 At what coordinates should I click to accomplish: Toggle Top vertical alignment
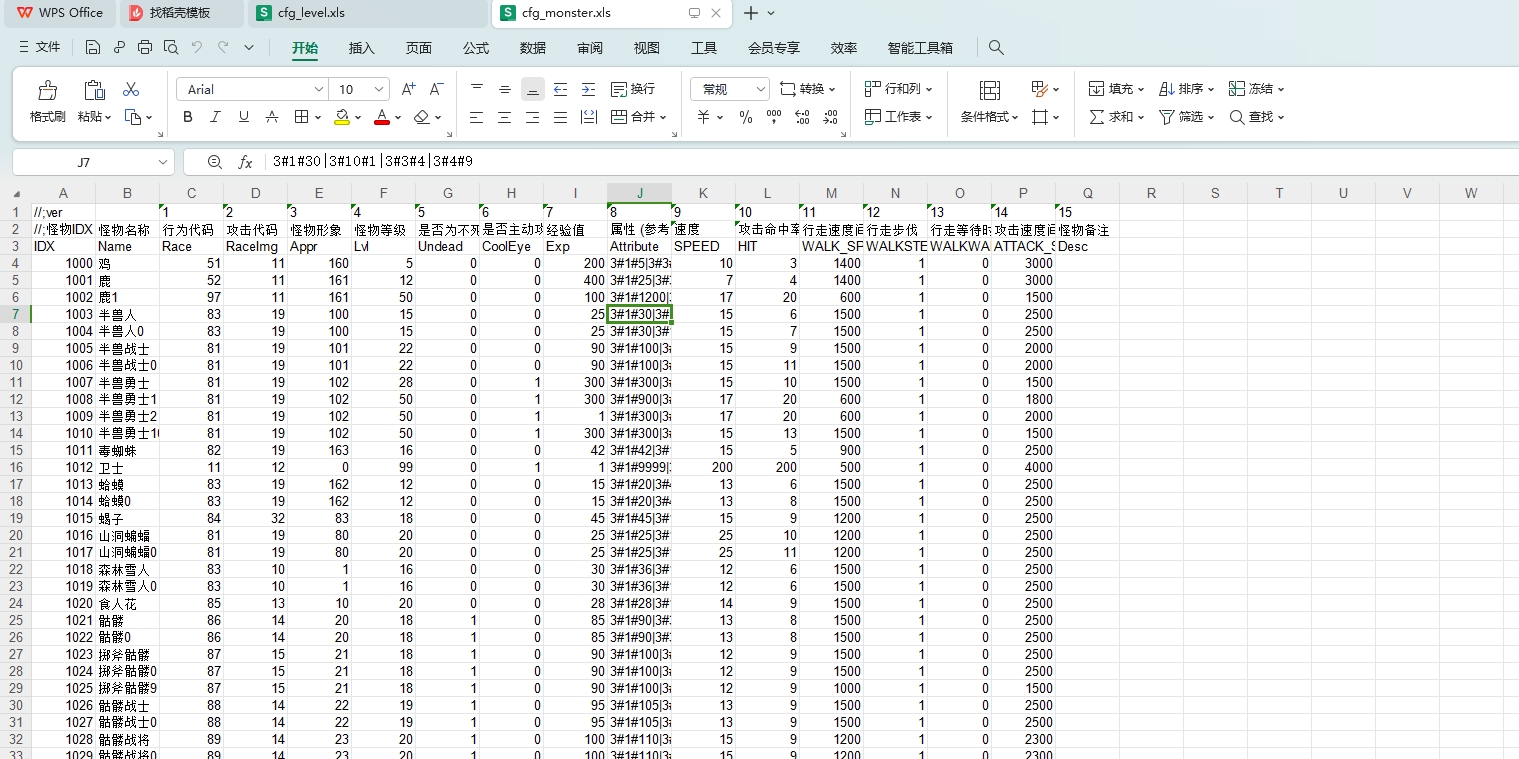click(x=477, y=89)
